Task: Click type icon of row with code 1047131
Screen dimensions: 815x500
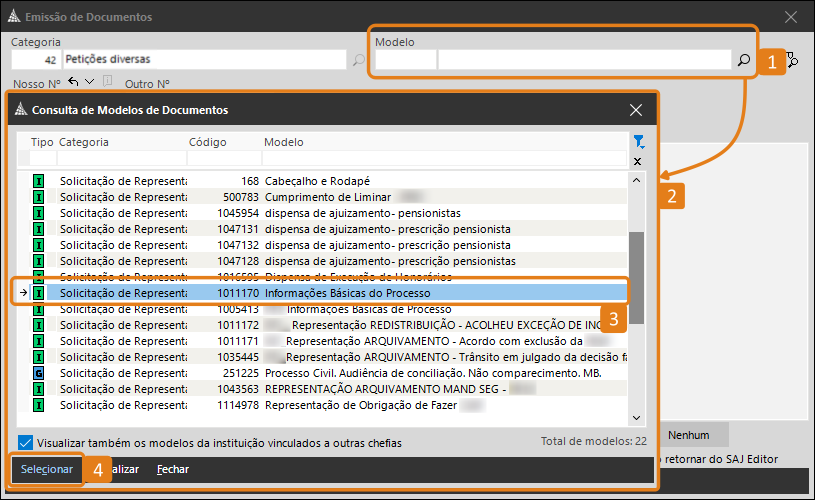Action: (38, 229)
